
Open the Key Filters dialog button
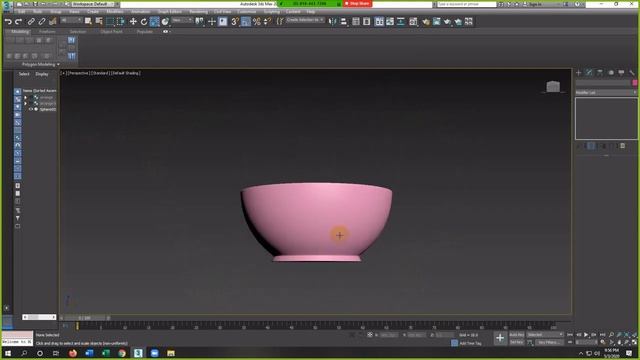point(549,342)
